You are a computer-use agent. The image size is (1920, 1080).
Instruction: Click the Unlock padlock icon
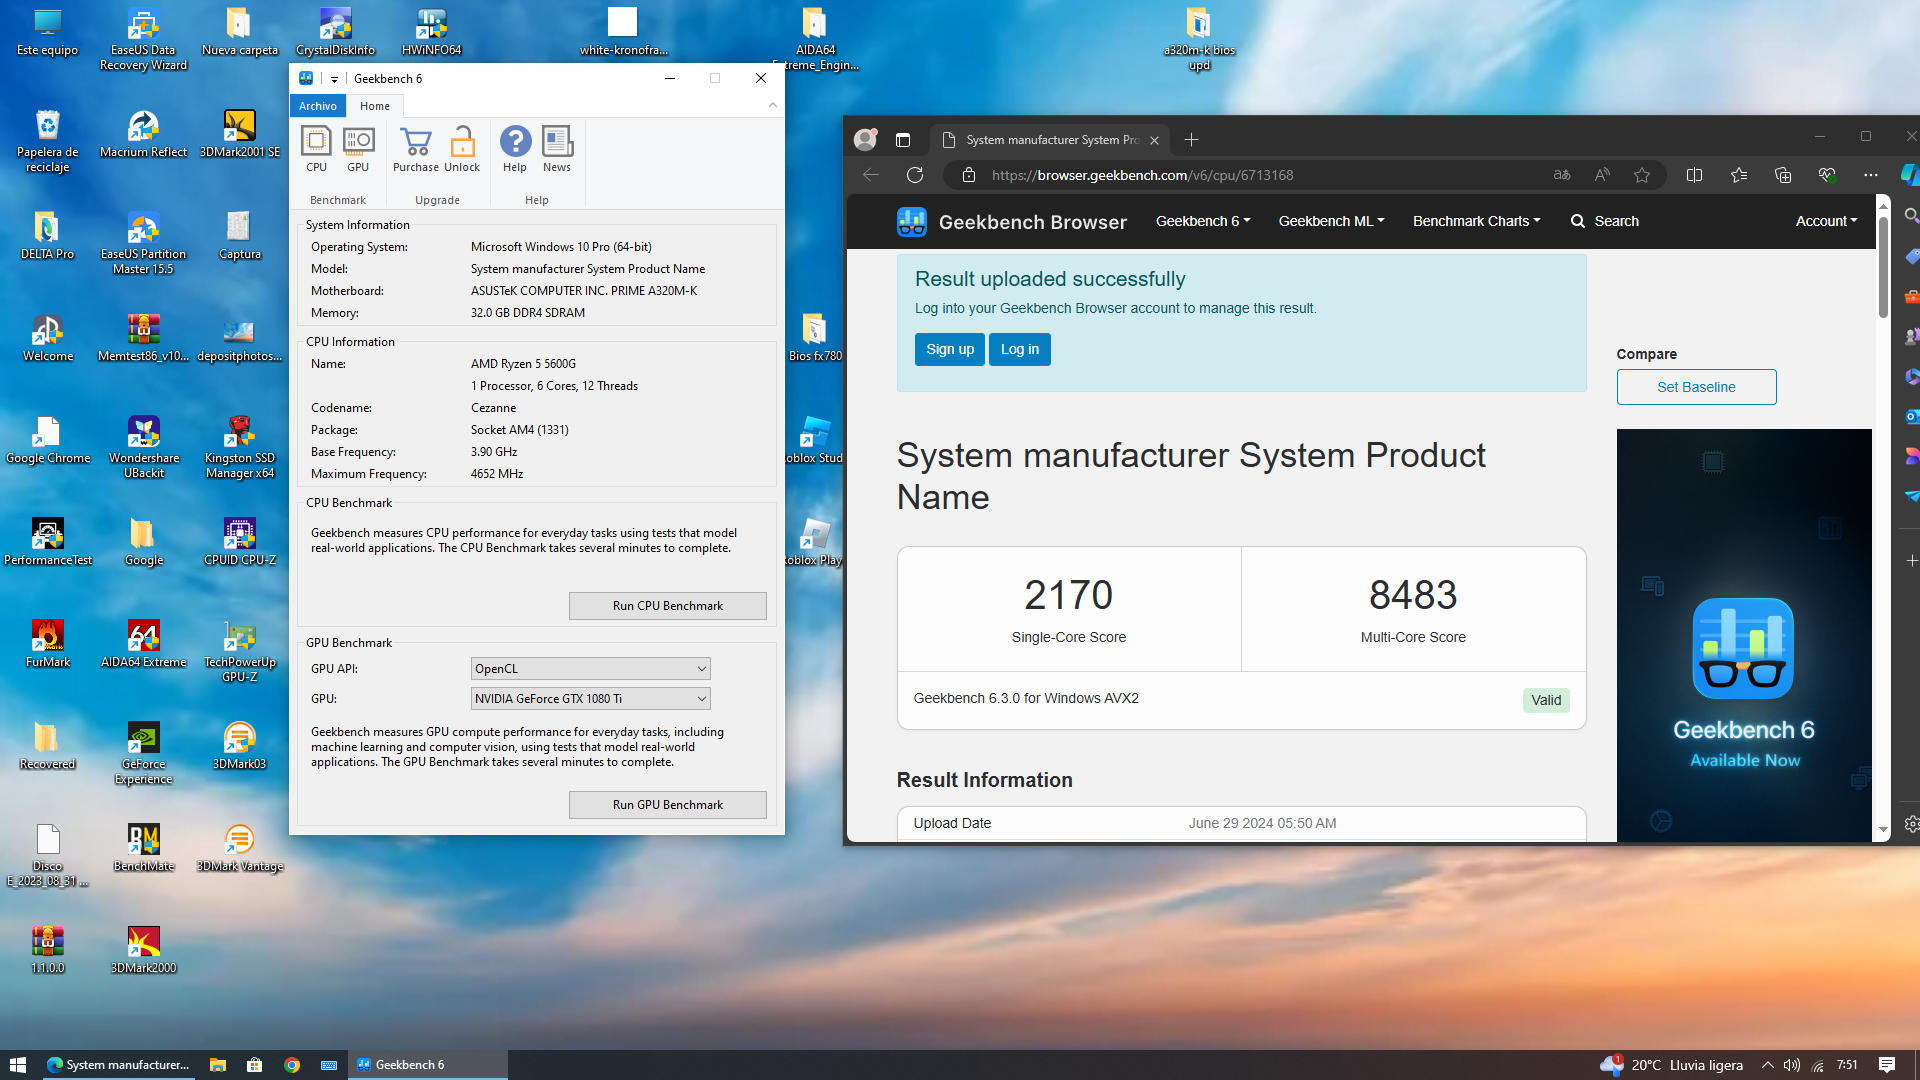pyautogui.click(x=462, y=149)
